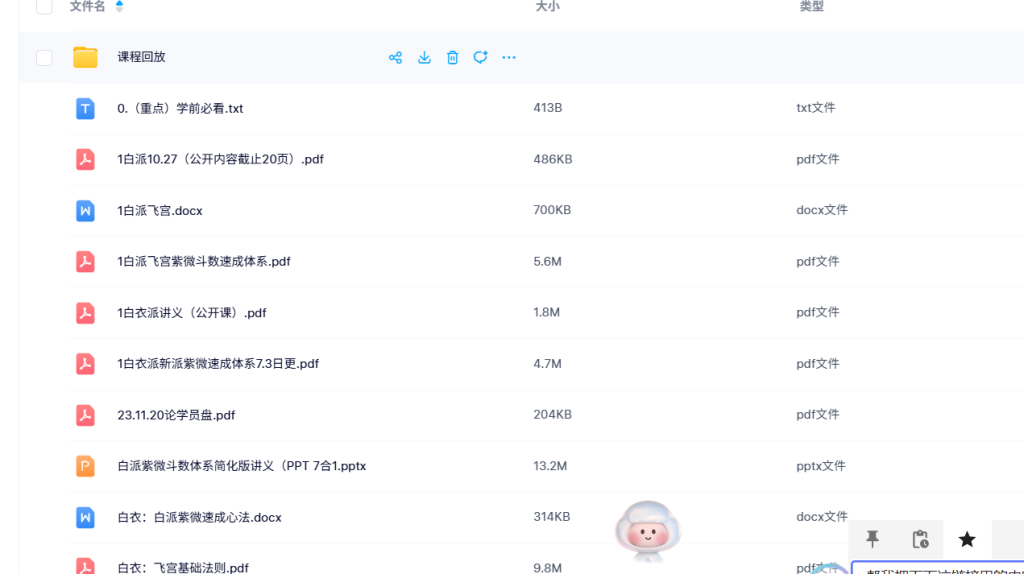The width and height of the screenshot is (1024, 574).
Task: Click pdf文件 type in 23.11.20论学员盘 row
Action: (x=818, y=415)
